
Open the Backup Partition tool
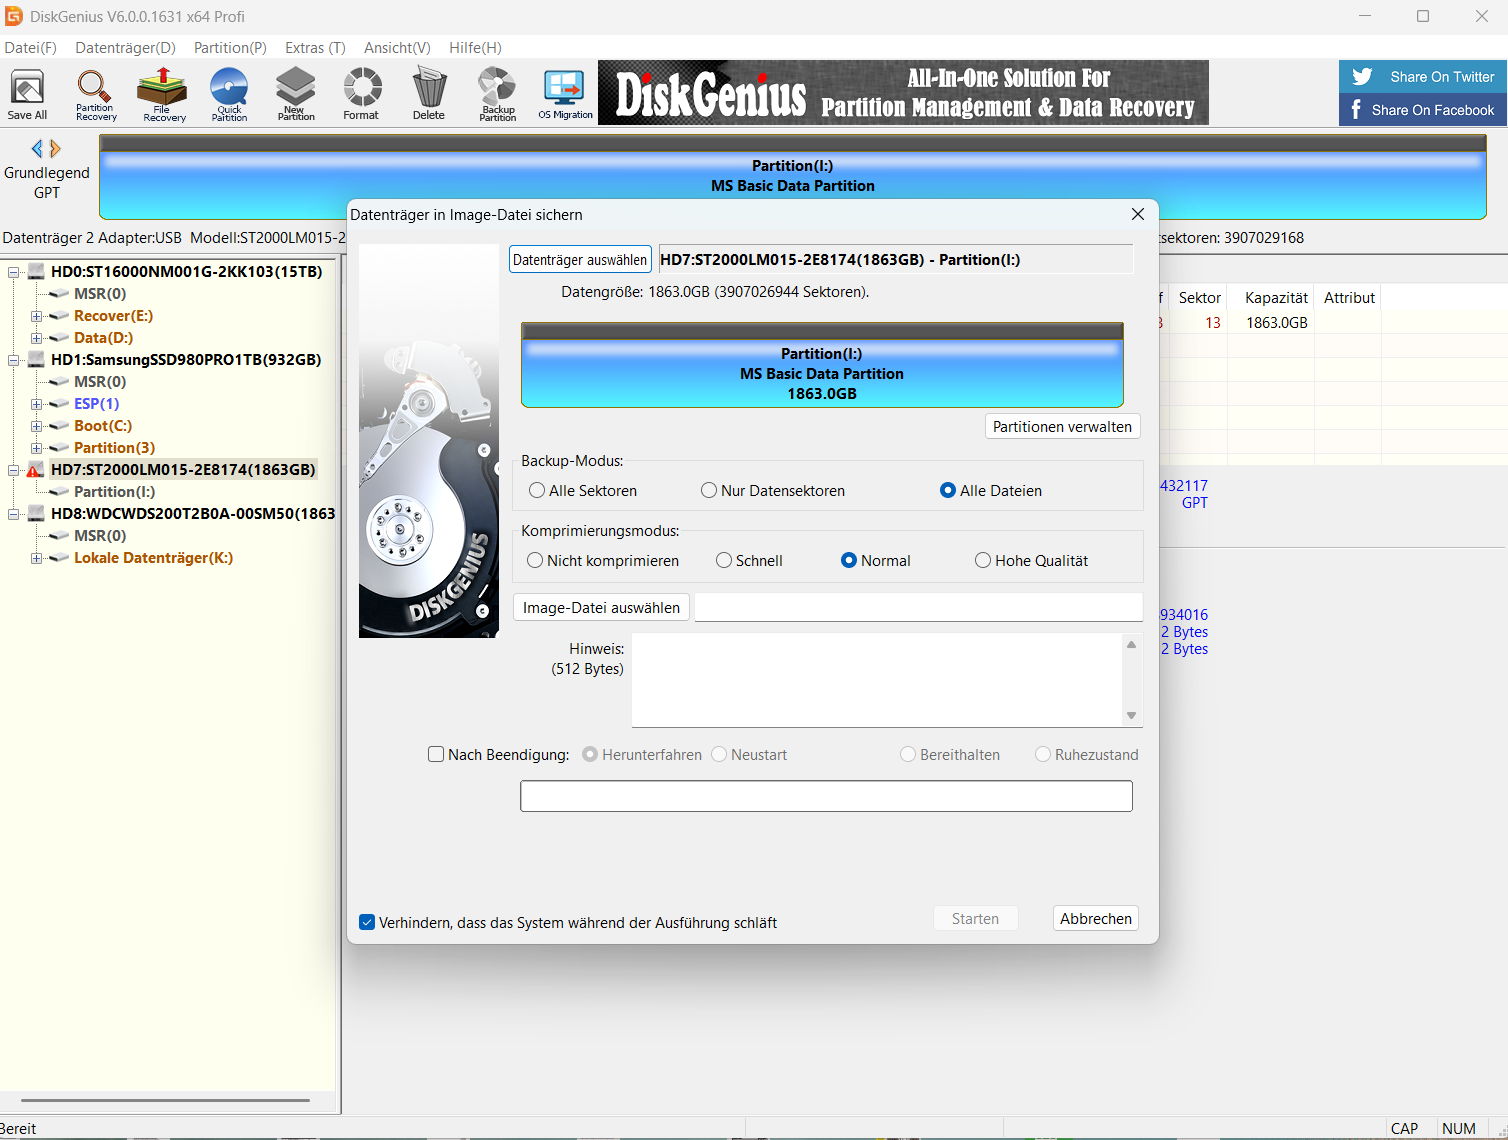point(497,95)
